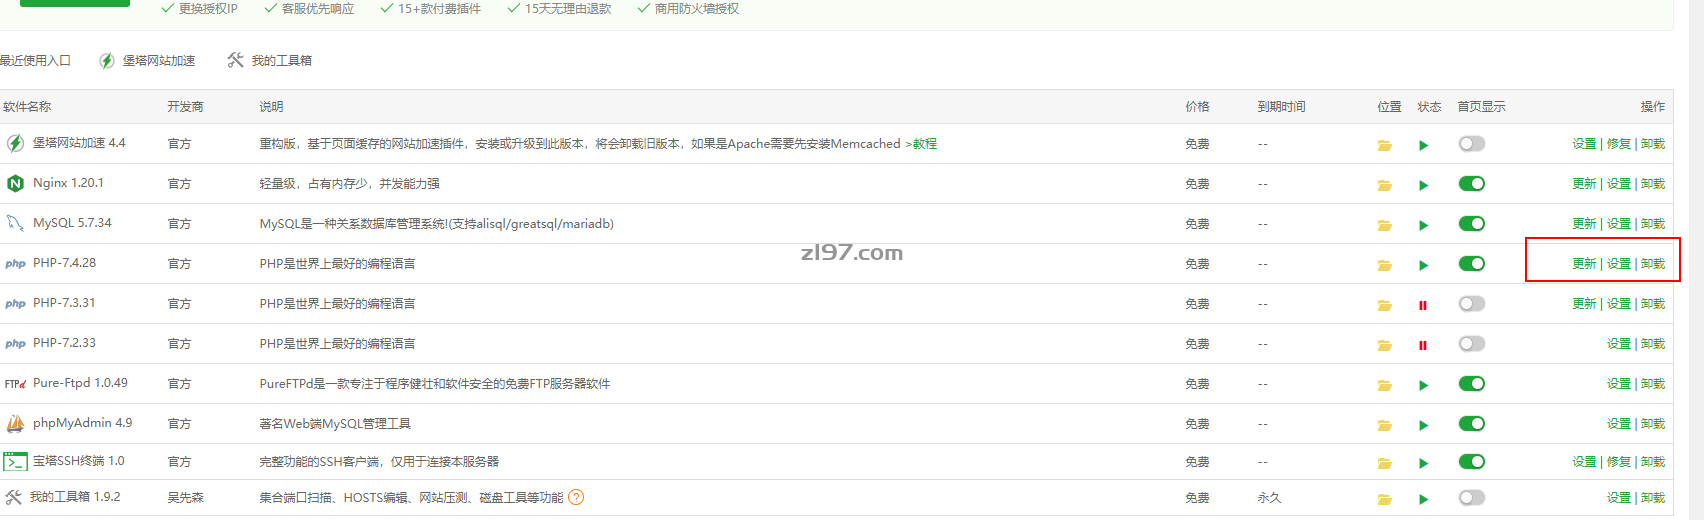This screenshot has width=1704, height=520.
Task: Open folder location for PHP-7.2.33
Action: (x=1384, y=345)
